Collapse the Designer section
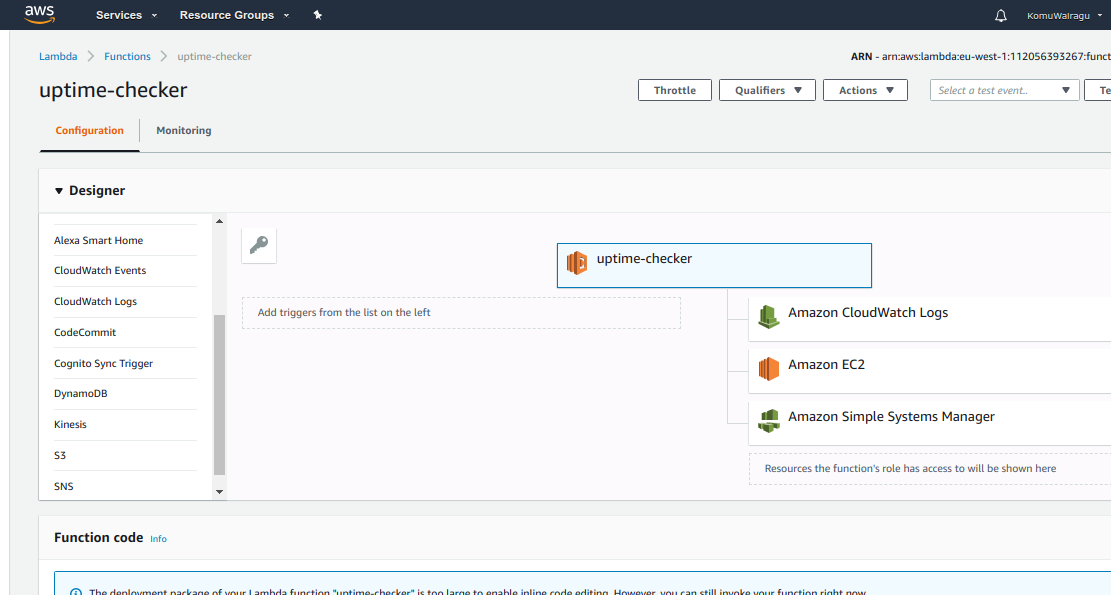Screen dimensions: 1111x595 click(x=59, y=191)
